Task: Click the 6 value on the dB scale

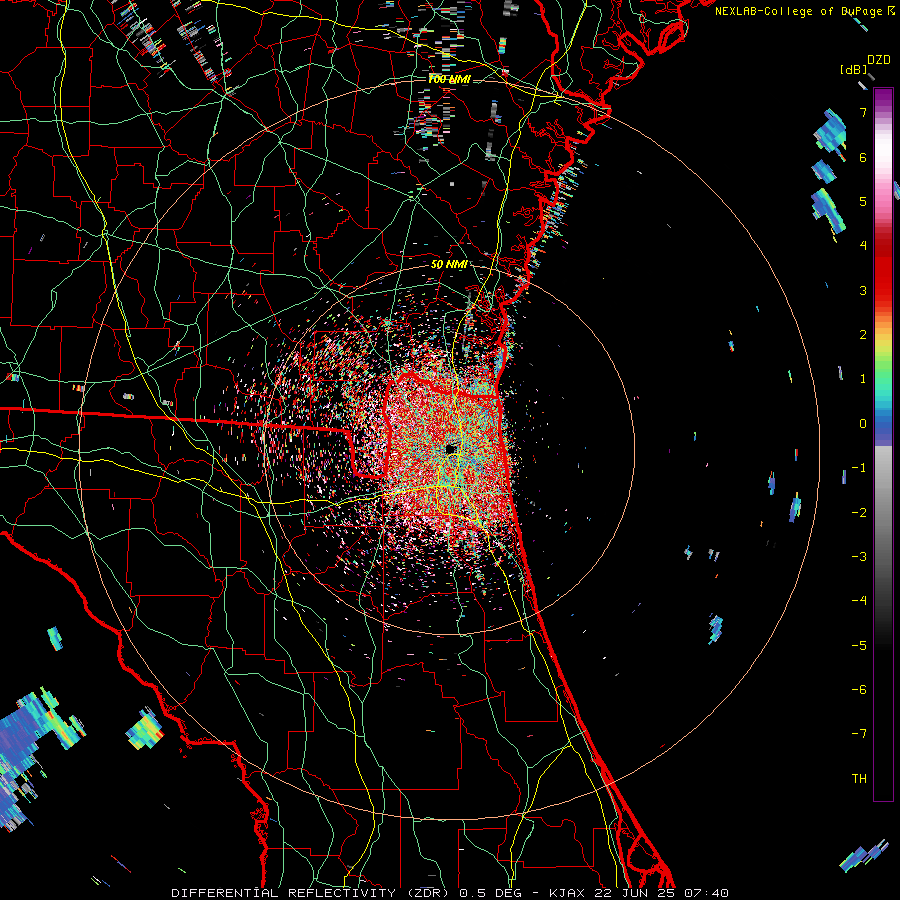Action: (x=863, y=157)
